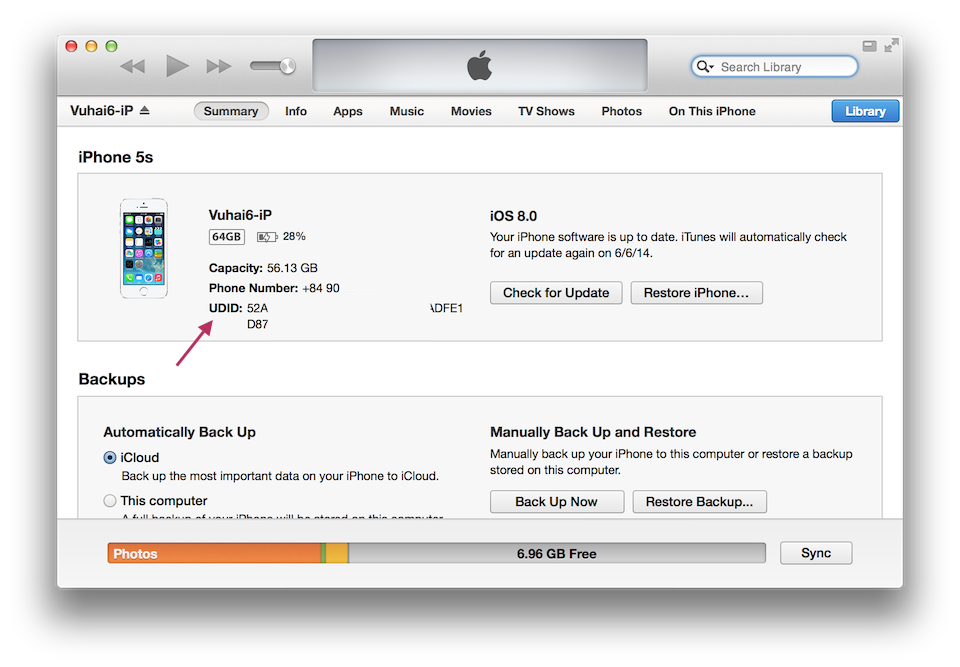960x667 pixels.
Task: Click the blue Library button
Action: (x=865, y=111)
